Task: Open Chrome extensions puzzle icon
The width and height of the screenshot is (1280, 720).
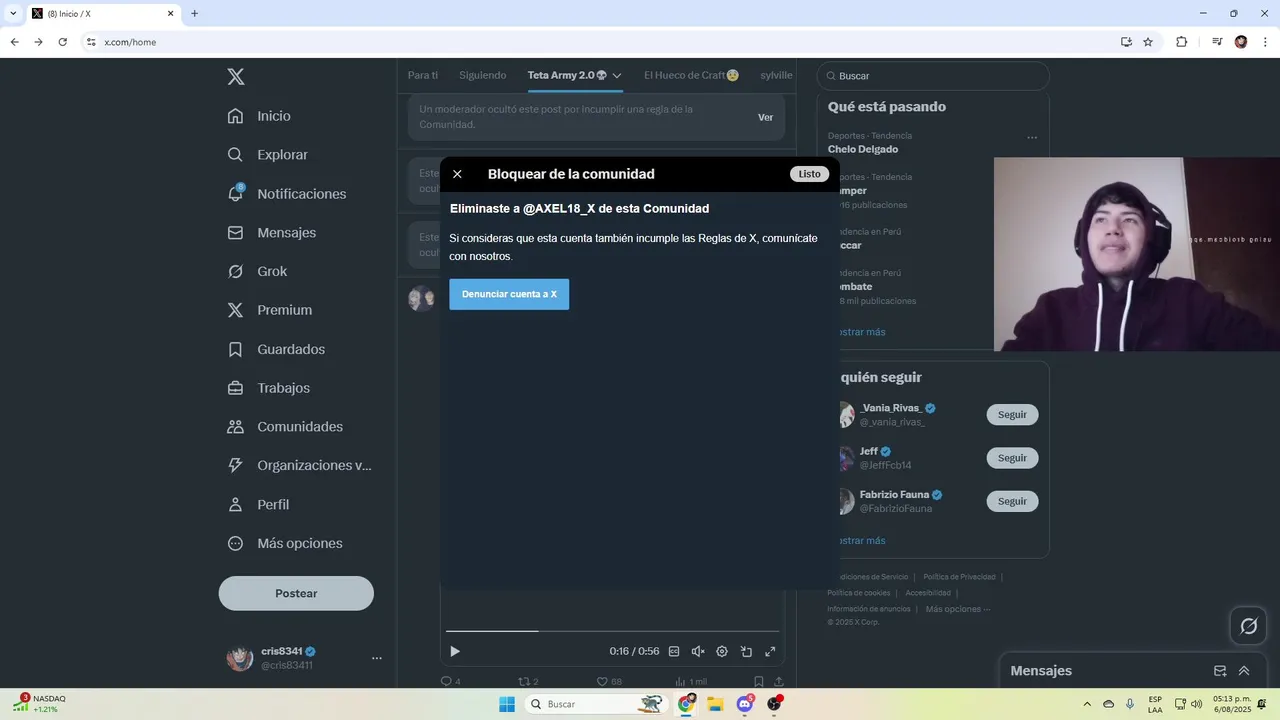Action: 1182,42
